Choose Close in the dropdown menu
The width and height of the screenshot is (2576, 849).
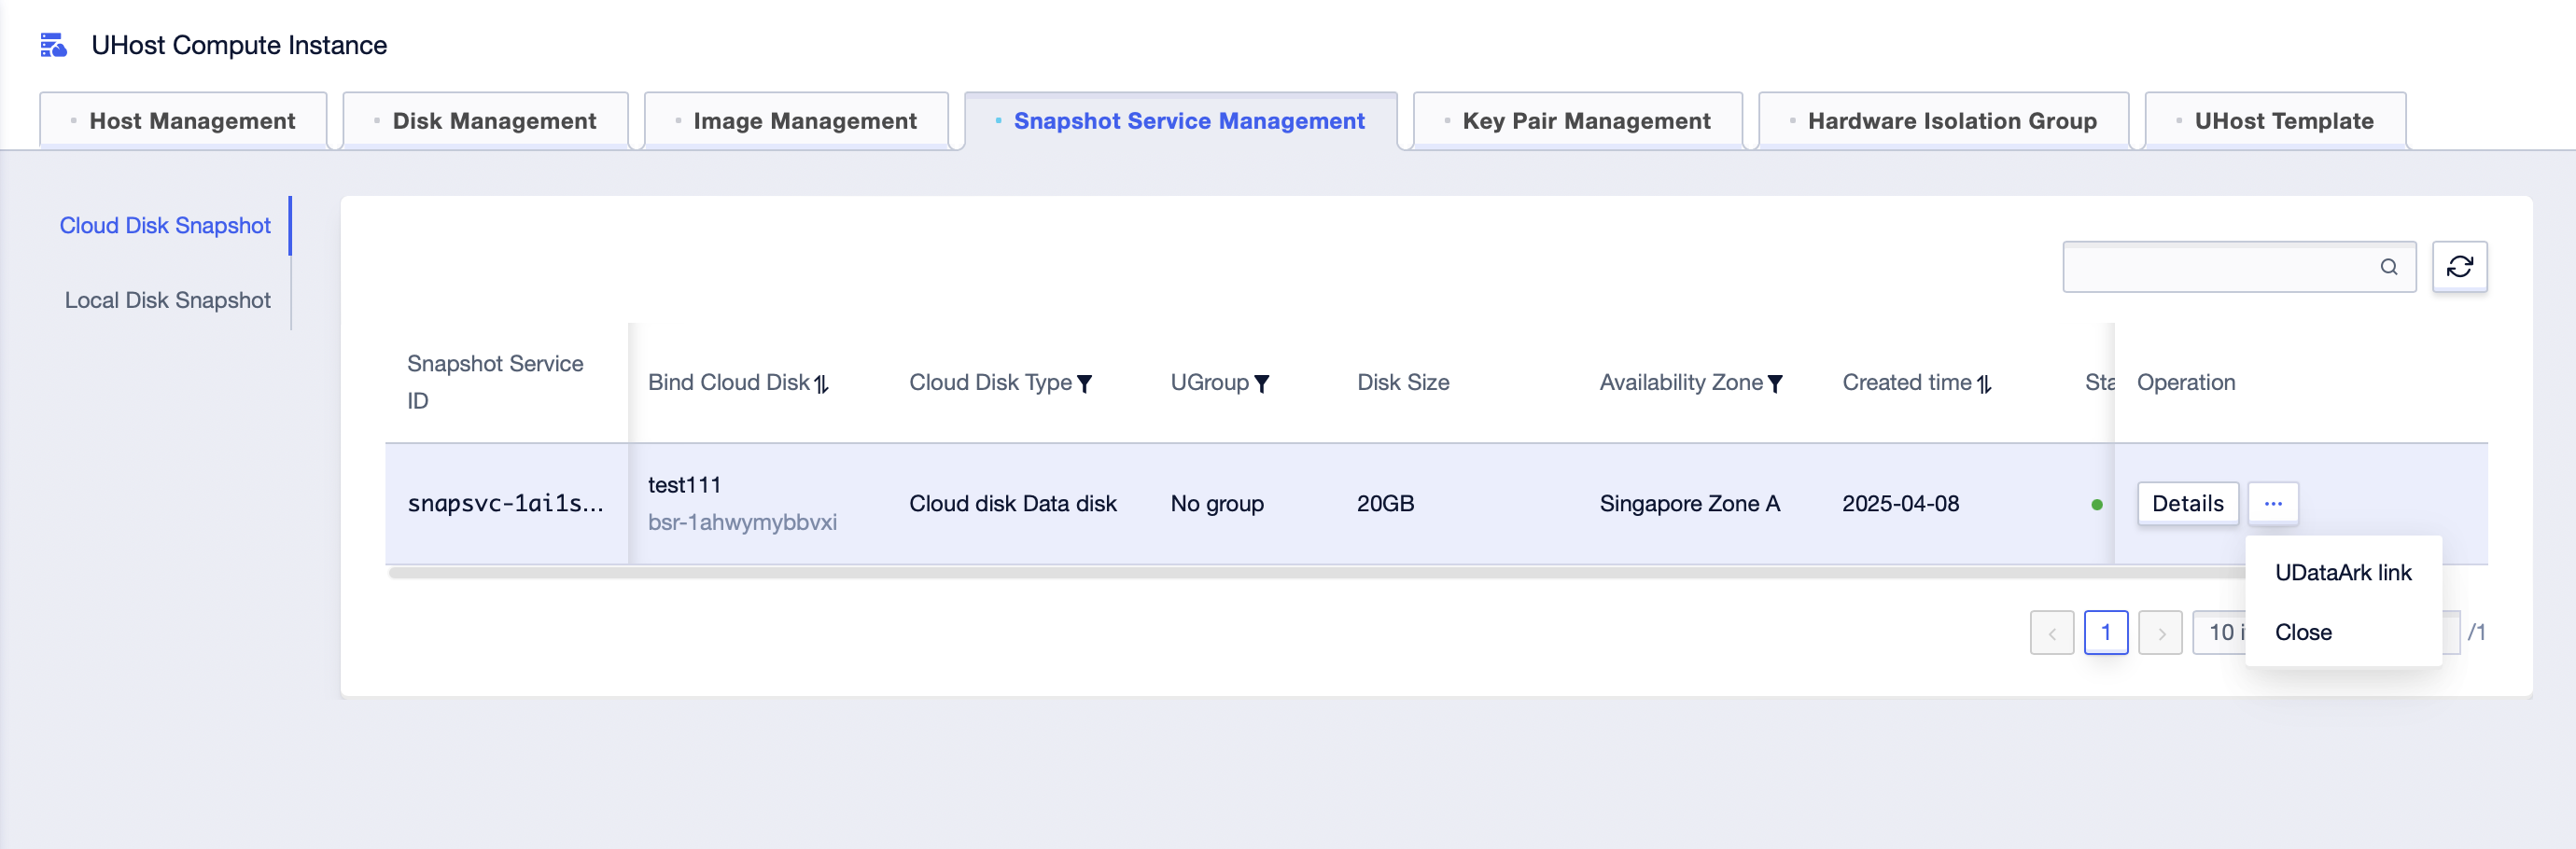click(2343, 633)
